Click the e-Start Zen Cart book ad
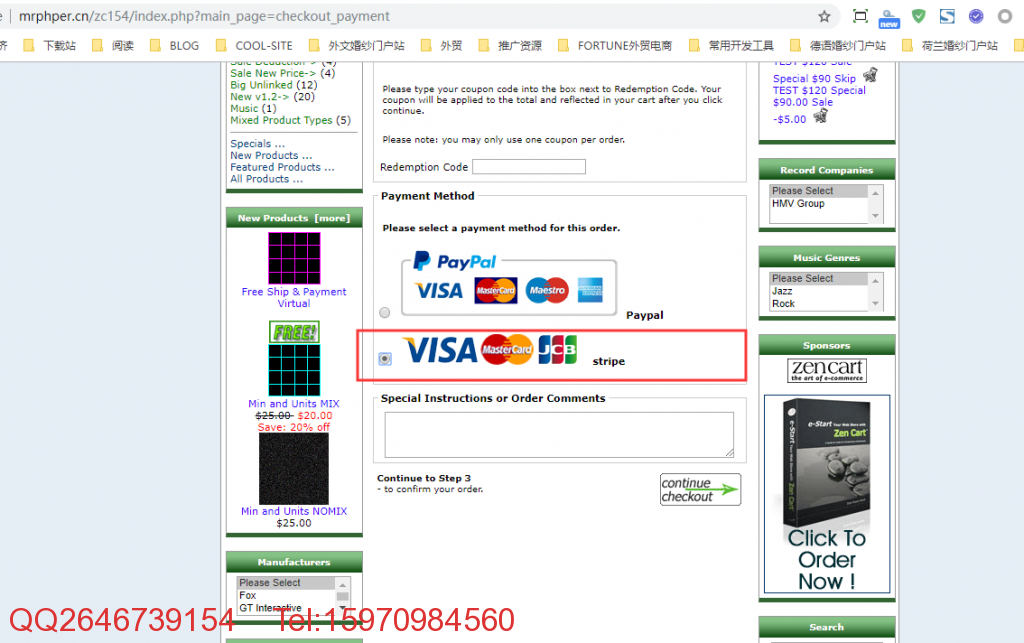The width and height of the screenshot is (1024, 643). [827, 494]
